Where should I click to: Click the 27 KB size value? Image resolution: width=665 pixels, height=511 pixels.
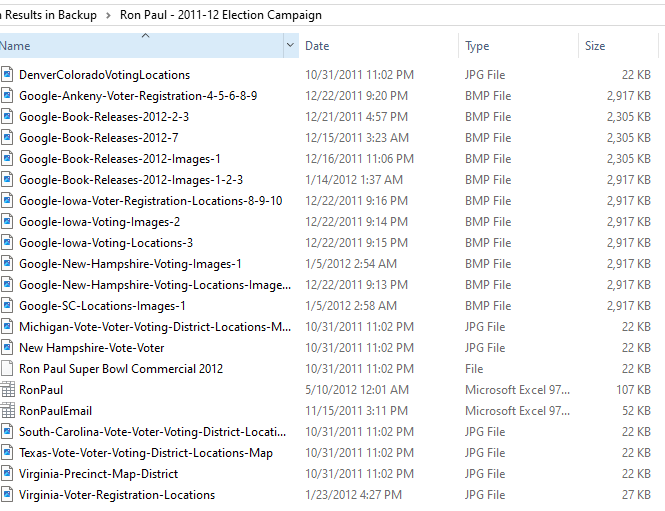[636, 494]
